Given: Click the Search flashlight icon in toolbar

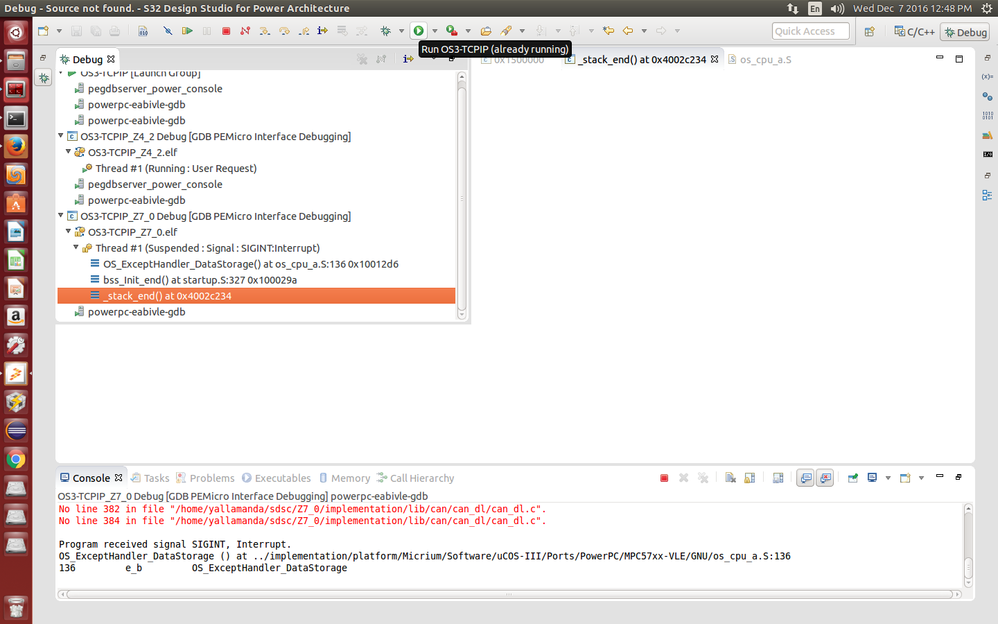Looking at the screenshot, I should (x=507, y=31).
